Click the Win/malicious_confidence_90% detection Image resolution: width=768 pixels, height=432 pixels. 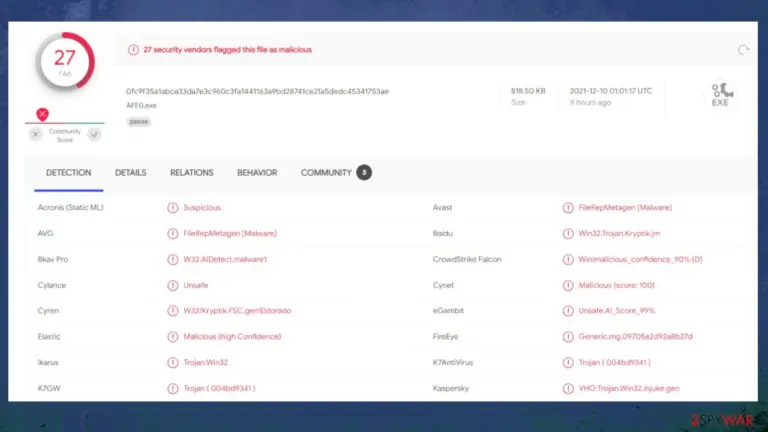pos(640,260)
